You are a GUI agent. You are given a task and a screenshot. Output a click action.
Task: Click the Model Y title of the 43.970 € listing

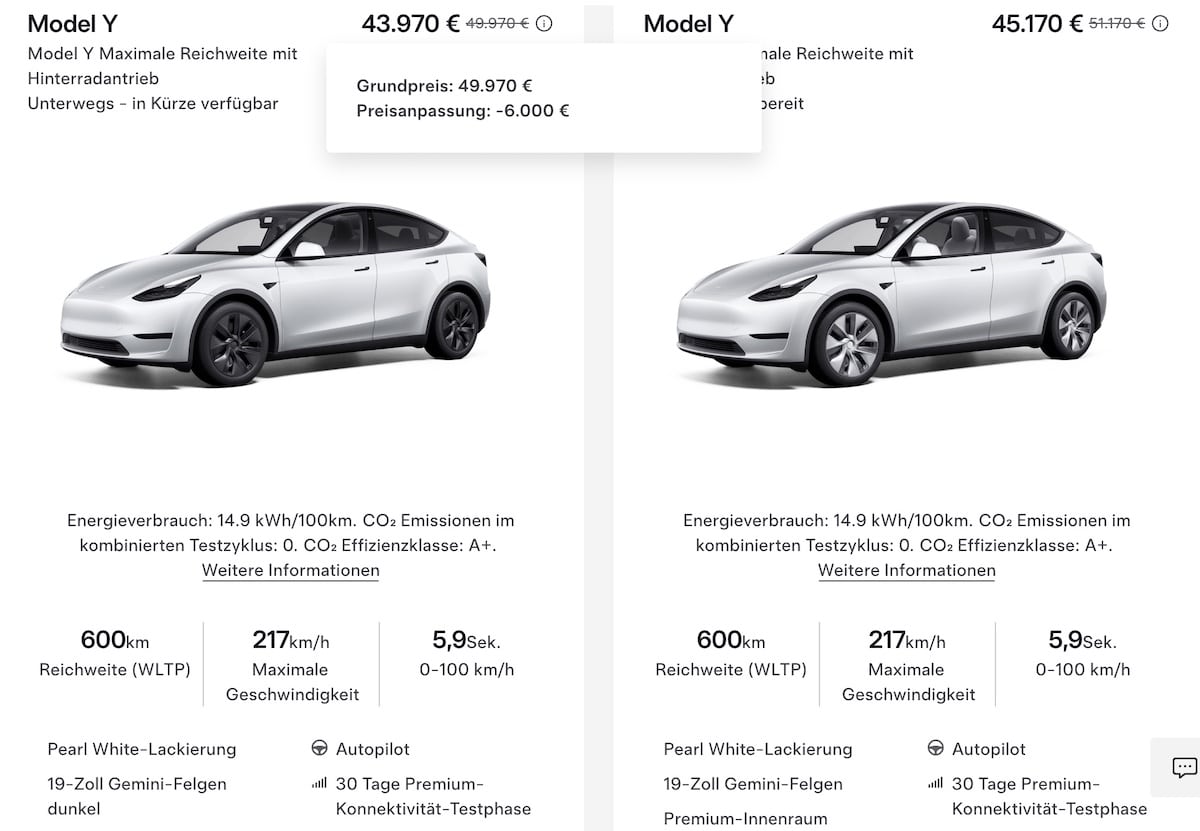pyautogui.click(x=73, y=24)
